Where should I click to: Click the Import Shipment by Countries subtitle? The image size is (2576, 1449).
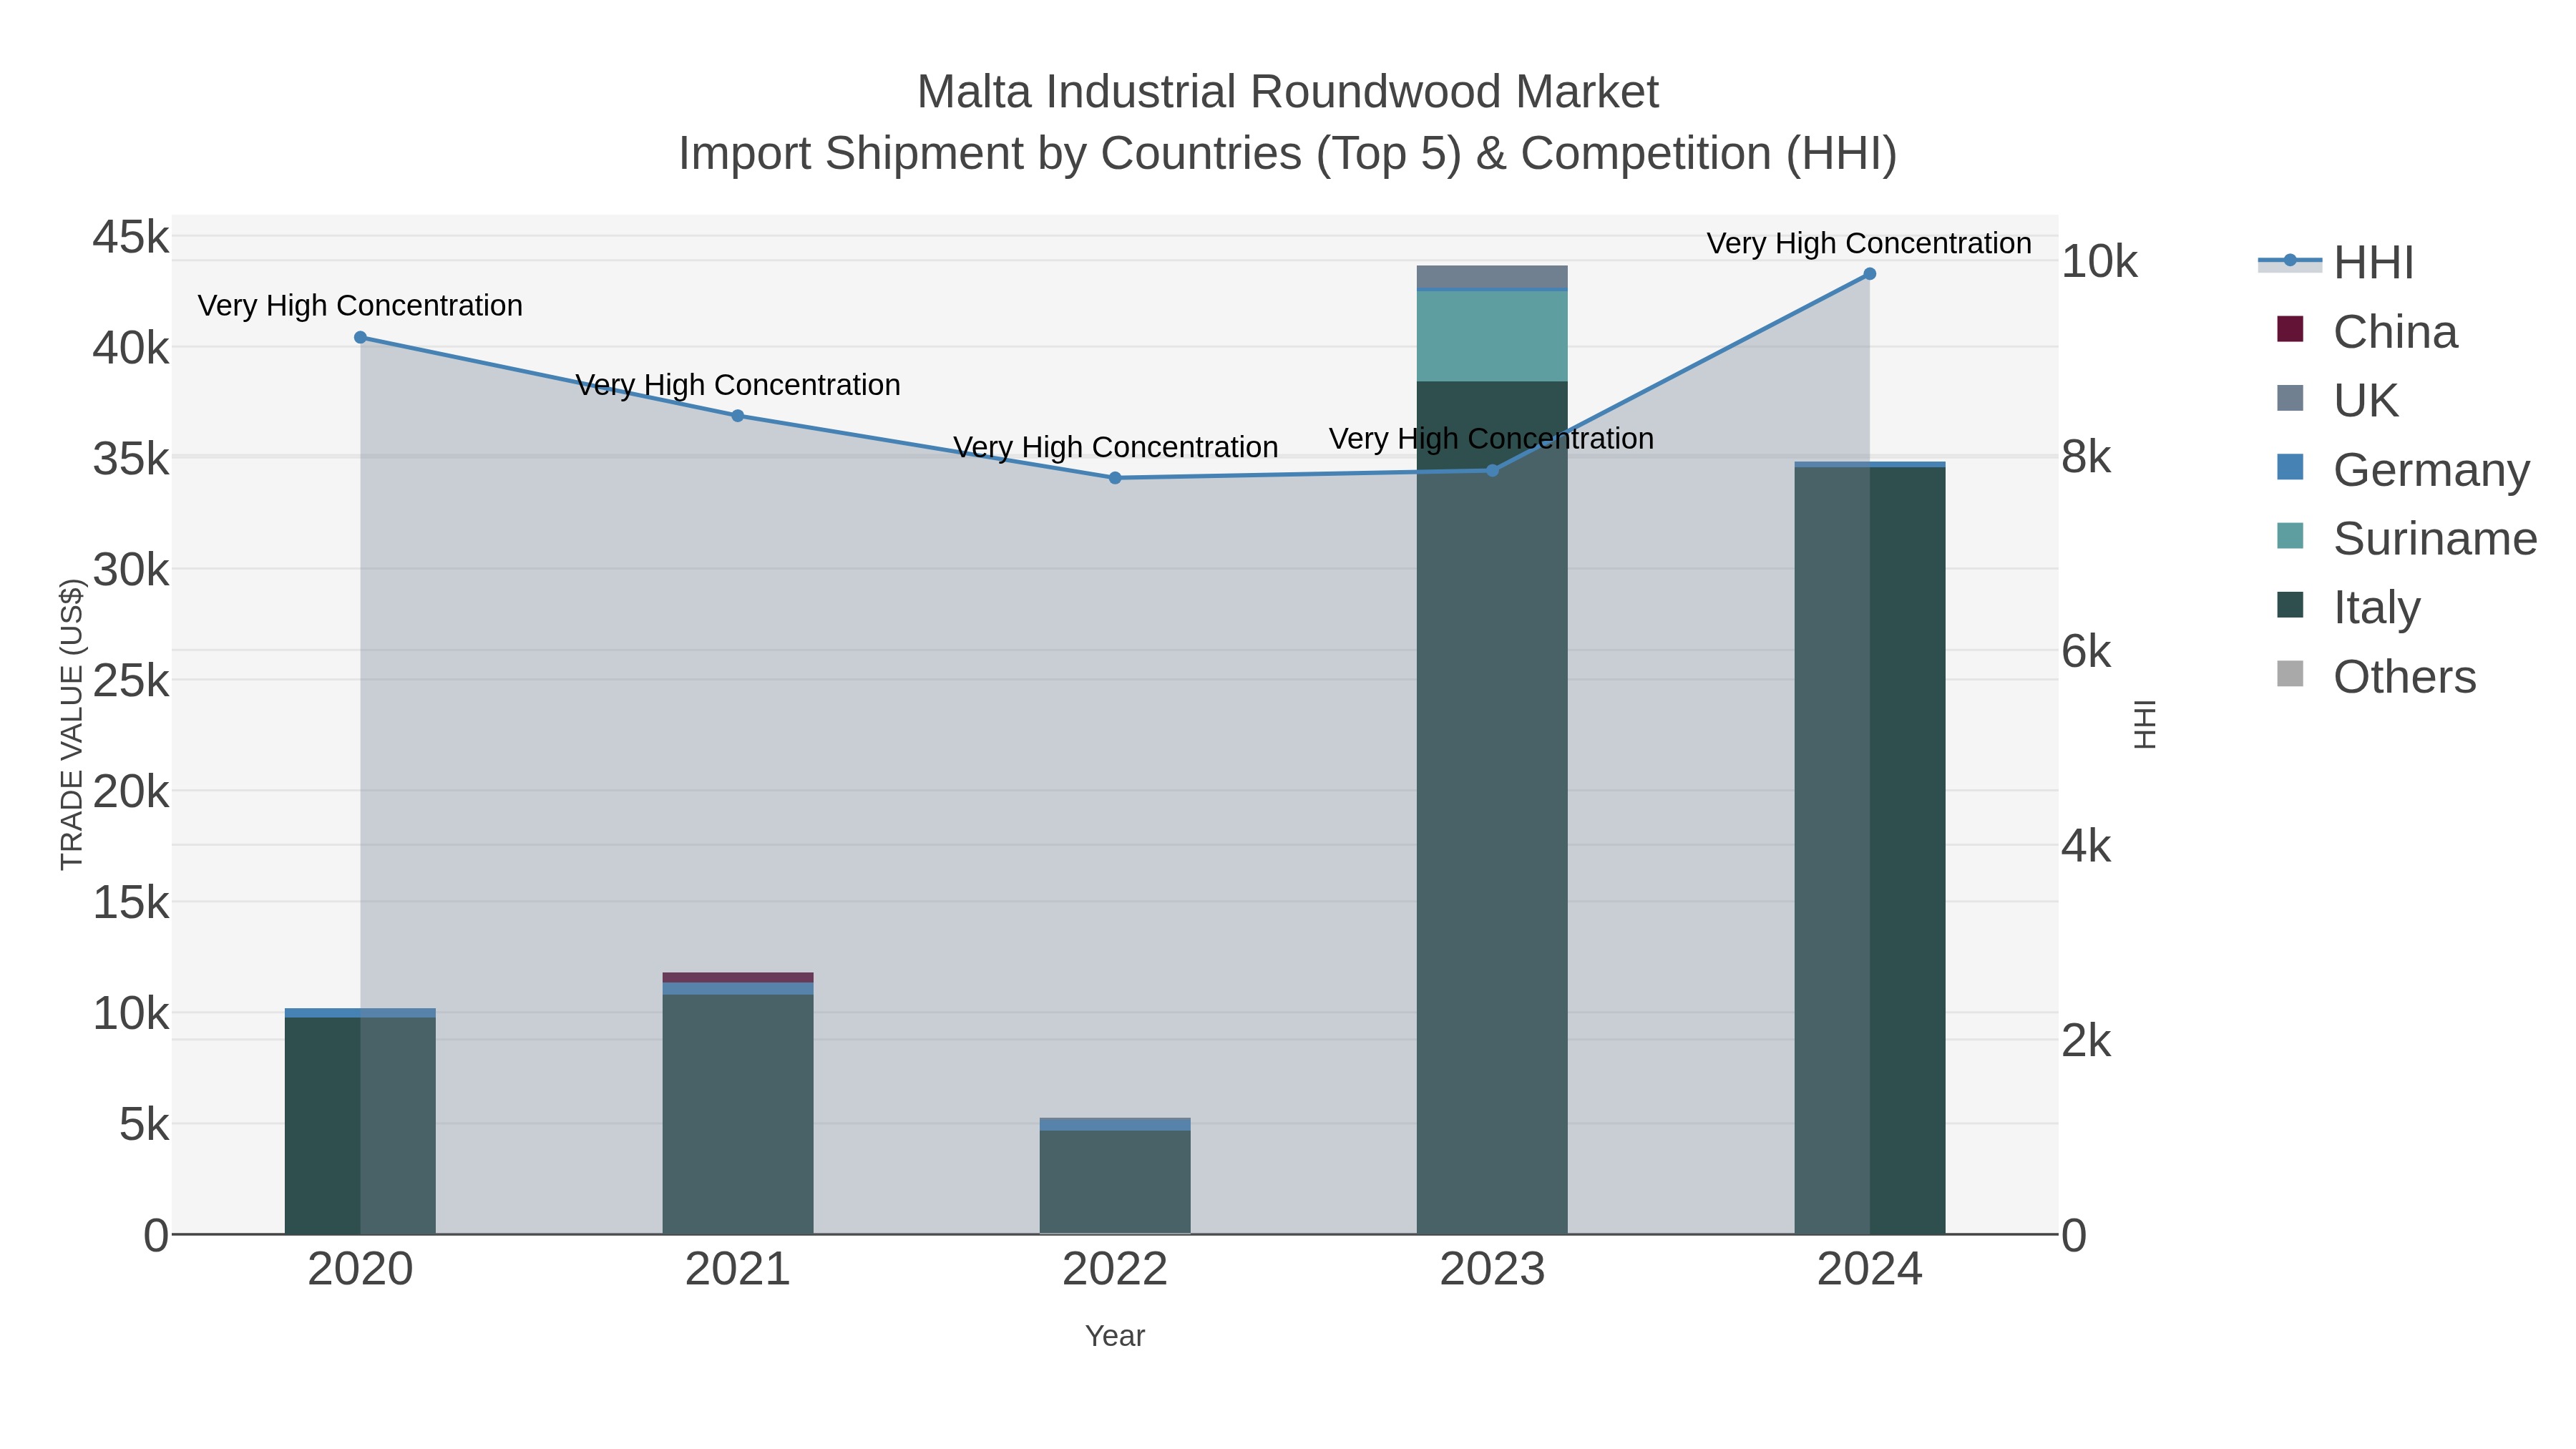coord(1288,154)
